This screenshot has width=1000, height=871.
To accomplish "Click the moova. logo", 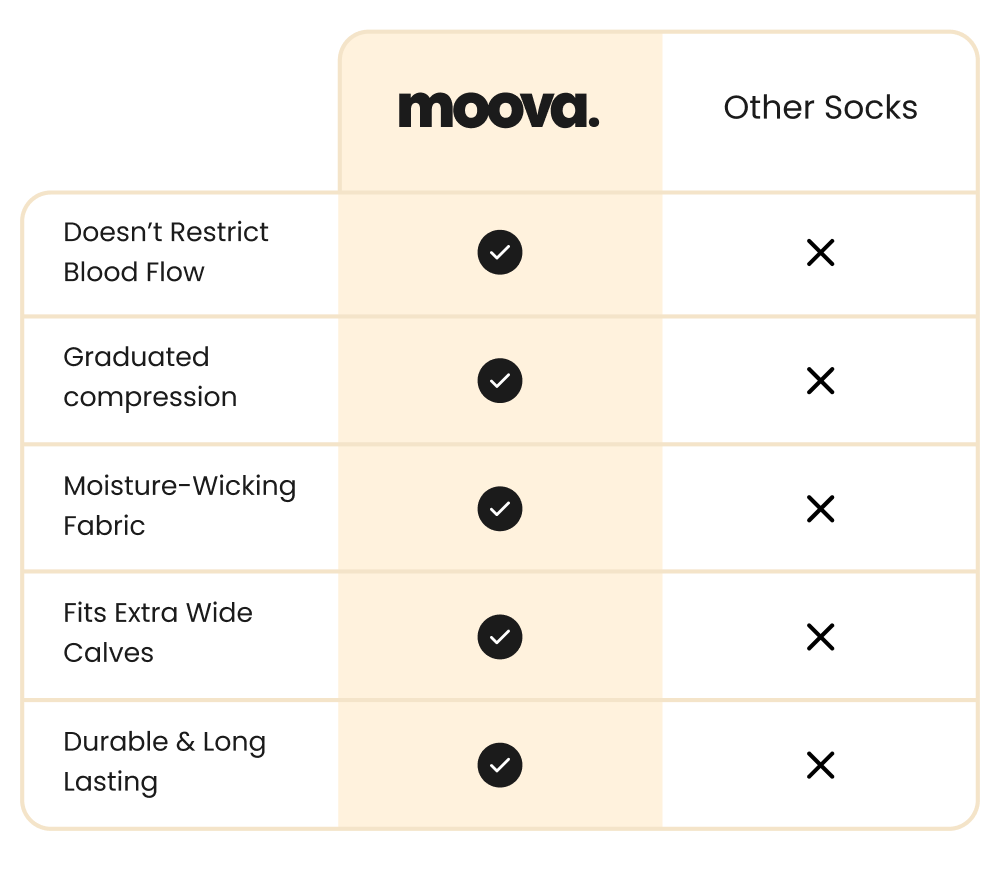I will (499, 110).
